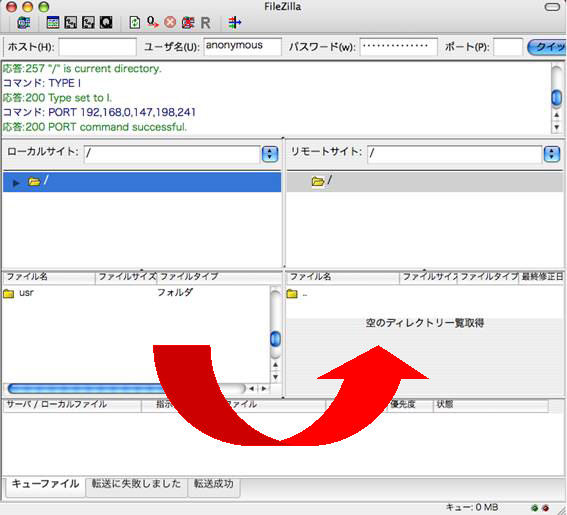
Task: Click the remote site path field
Action: click(455, 154)
